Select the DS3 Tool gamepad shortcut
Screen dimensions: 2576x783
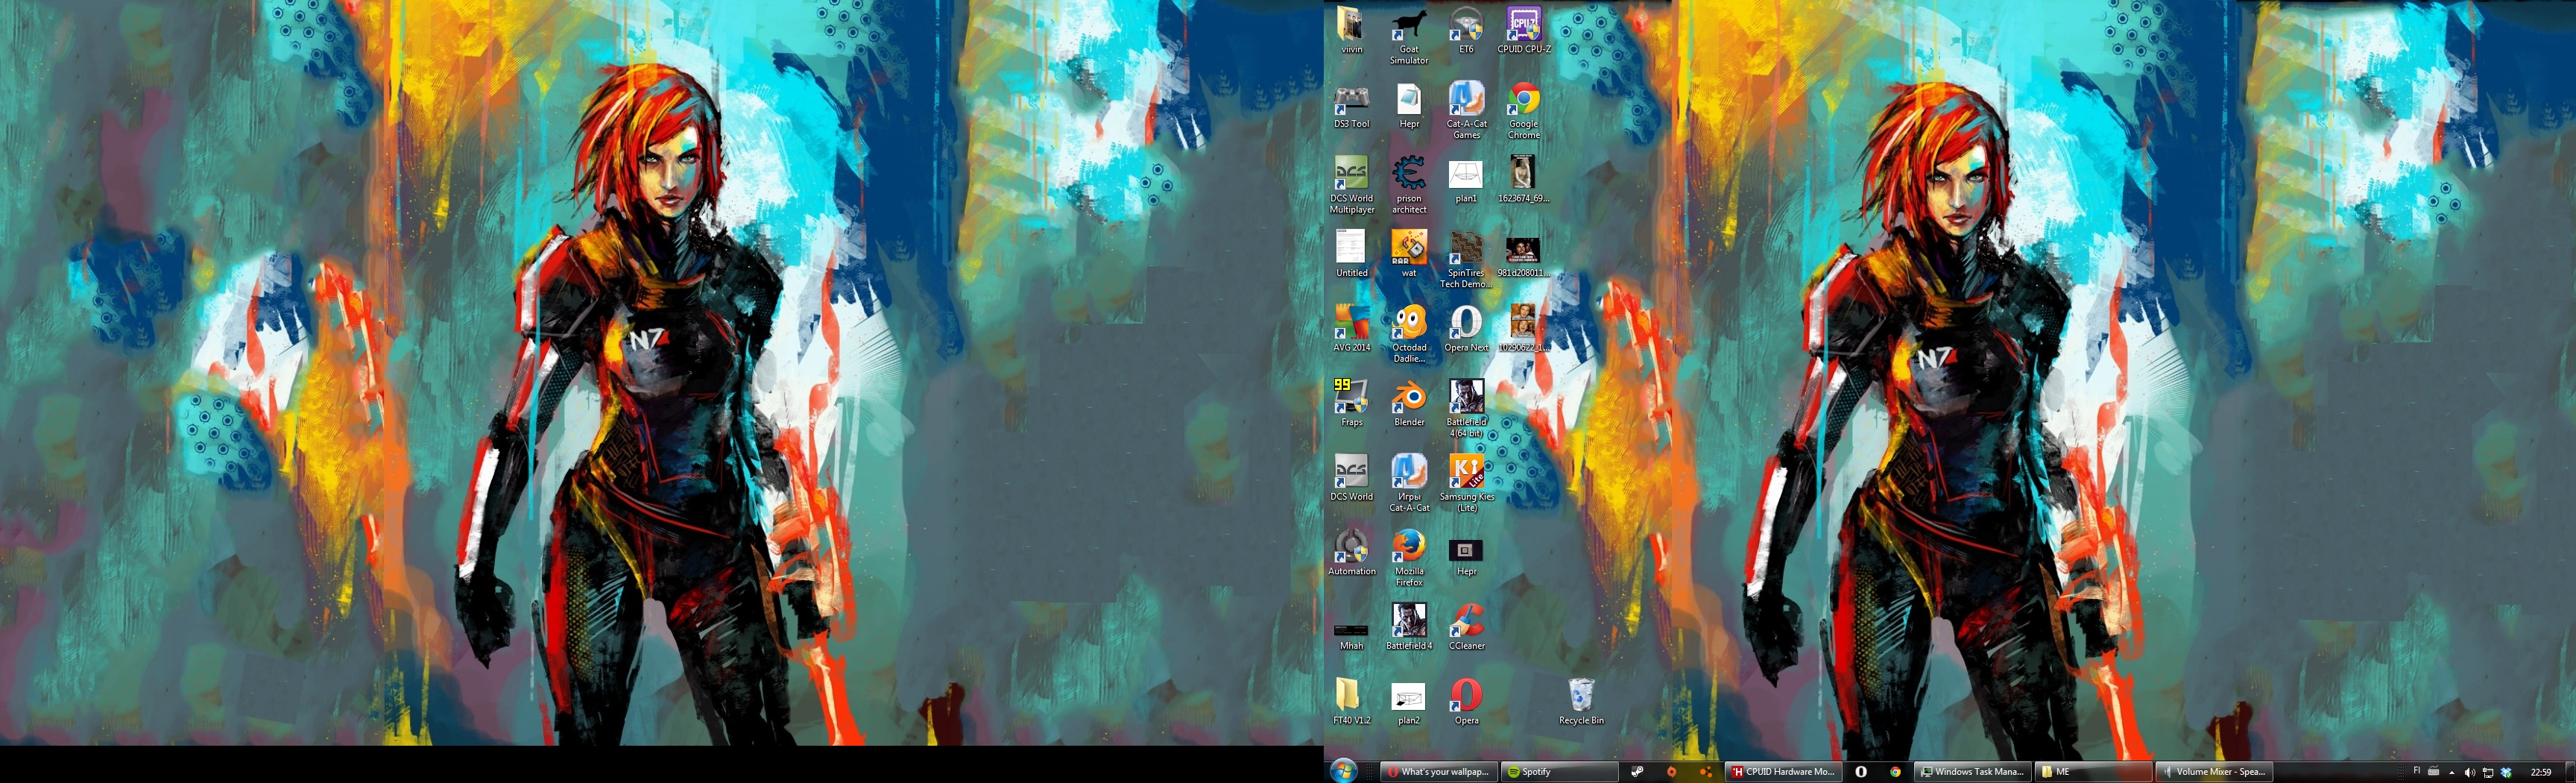[x=1351, y=105]
